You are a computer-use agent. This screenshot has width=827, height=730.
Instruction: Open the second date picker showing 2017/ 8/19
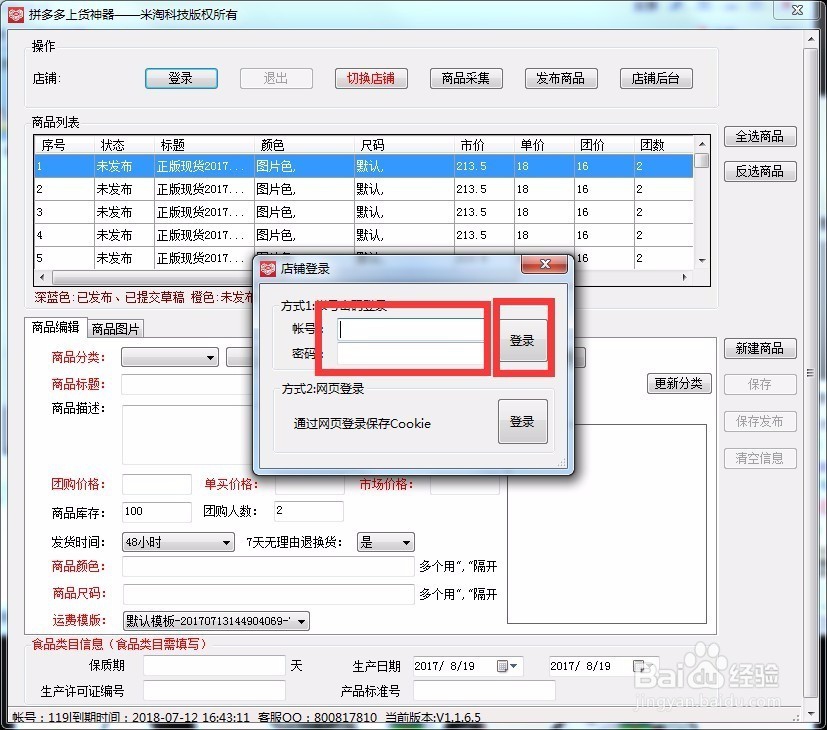[x=603, y=666]
